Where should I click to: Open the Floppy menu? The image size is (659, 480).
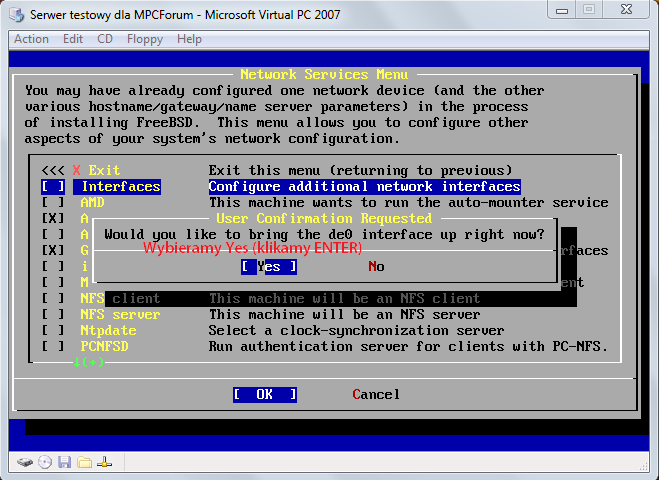tap(145, 39)
